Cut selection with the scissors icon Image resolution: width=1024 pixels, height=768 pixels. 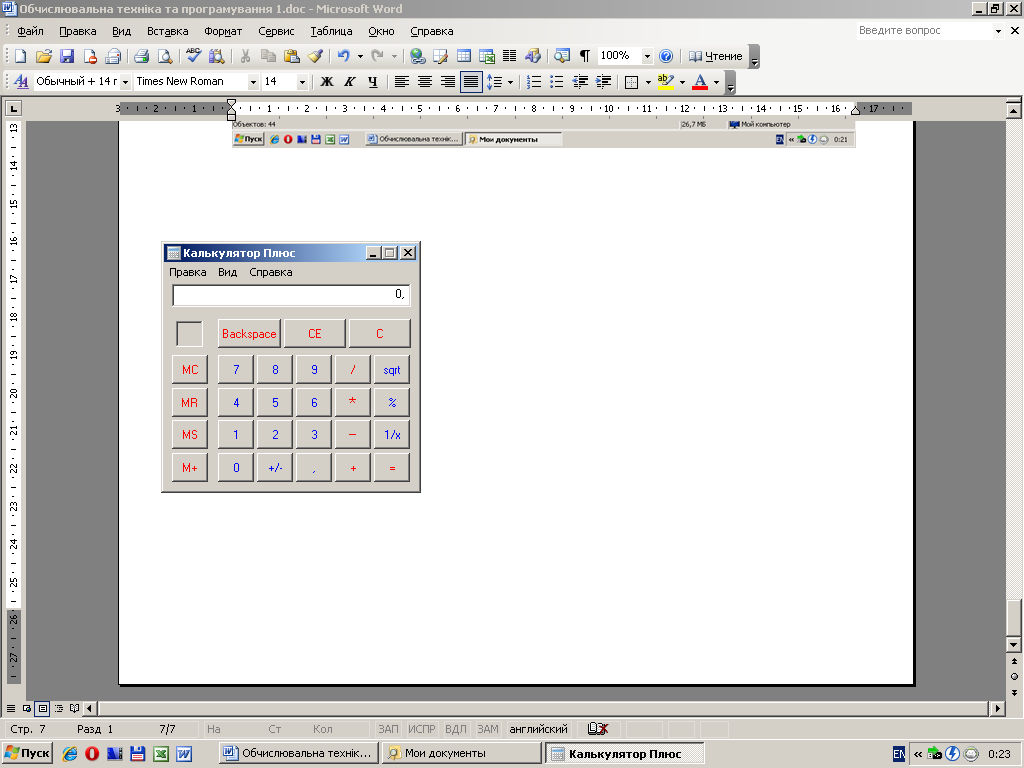pyautogui.click(x=245, y=56)
